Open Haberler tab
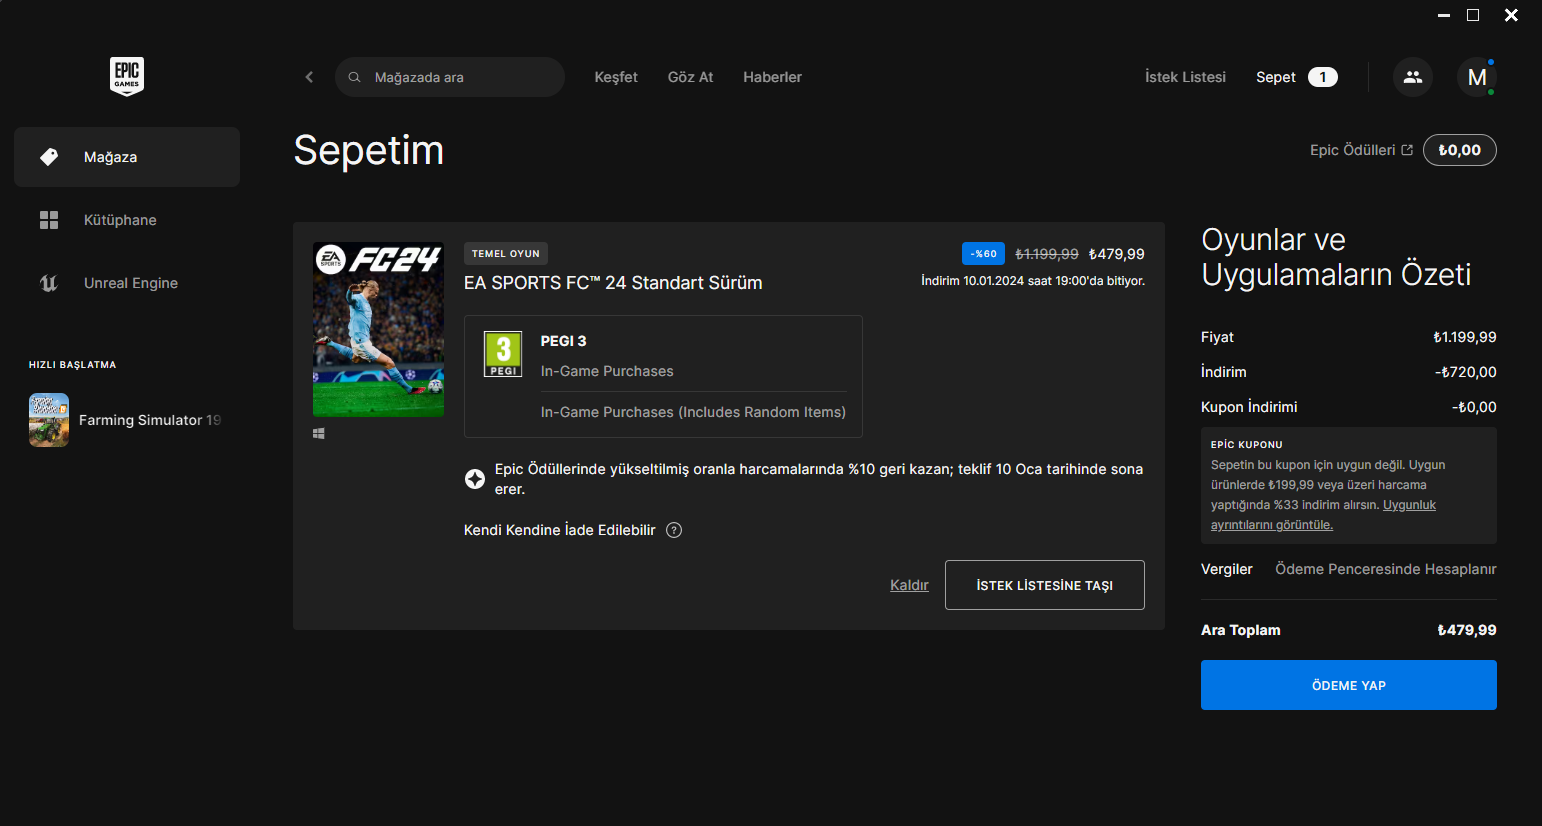Image resolution: width=1542 pixels, height=826 pixels. [772, 77]
